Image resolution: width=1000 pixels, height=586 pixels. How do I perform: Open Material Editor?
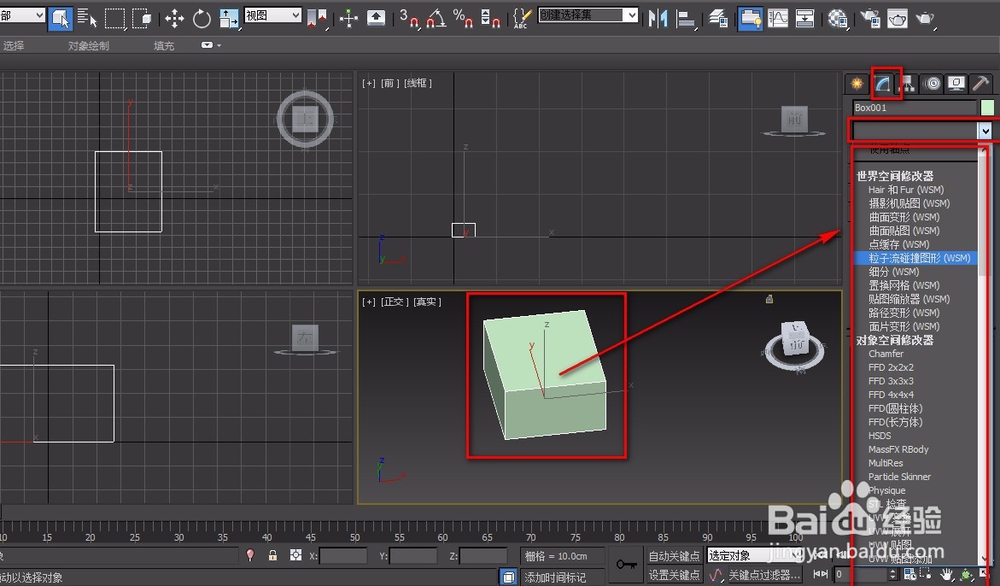point(837,18)
